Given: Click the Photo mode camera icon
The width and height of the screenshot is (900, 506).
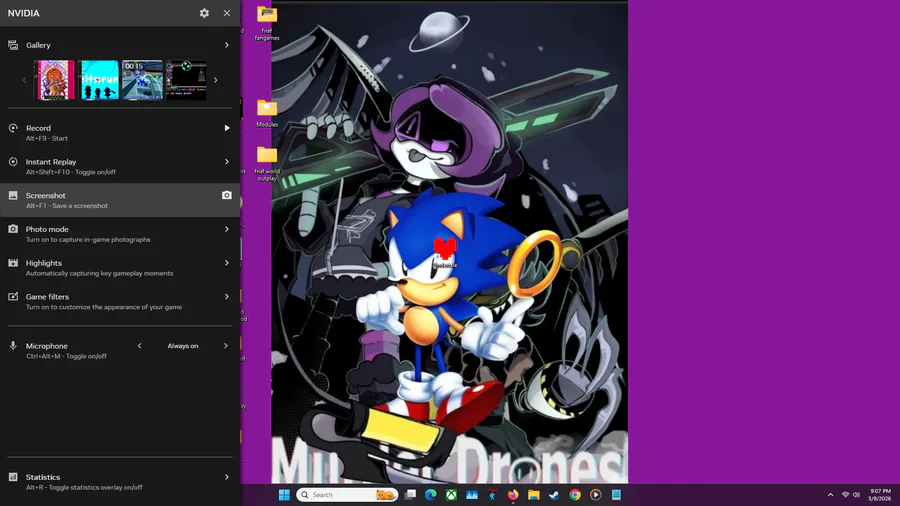Looking at the screenshot, I should click(13, 229).
